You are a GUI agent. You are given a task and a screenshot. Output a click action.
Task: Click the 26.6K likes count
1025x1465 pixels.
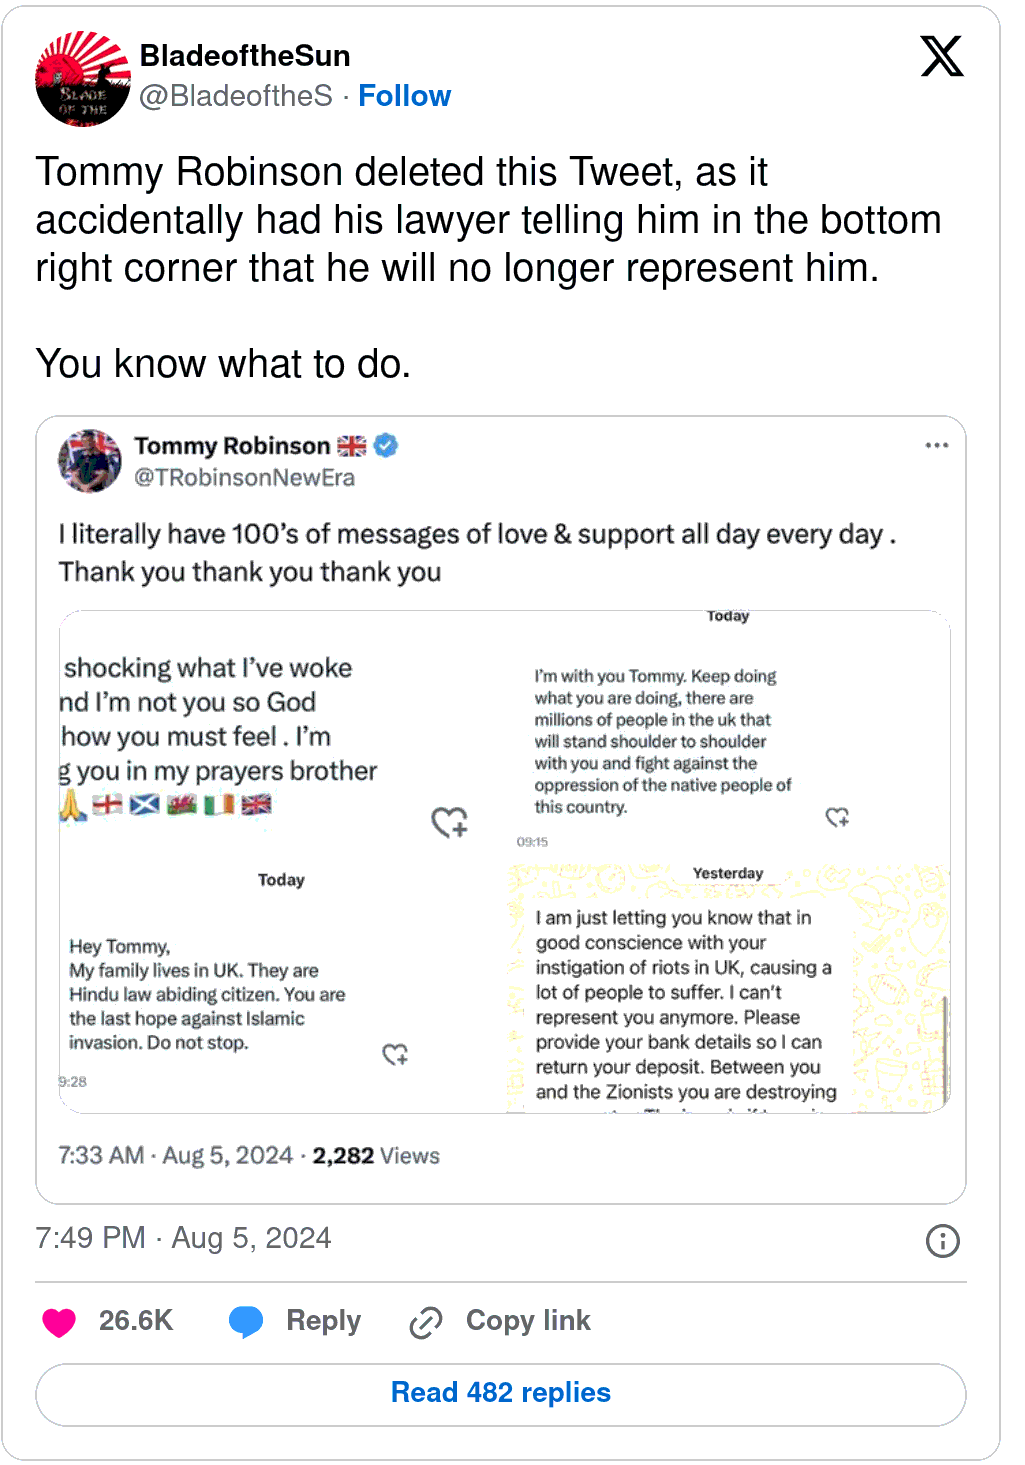click(136, 1321)
